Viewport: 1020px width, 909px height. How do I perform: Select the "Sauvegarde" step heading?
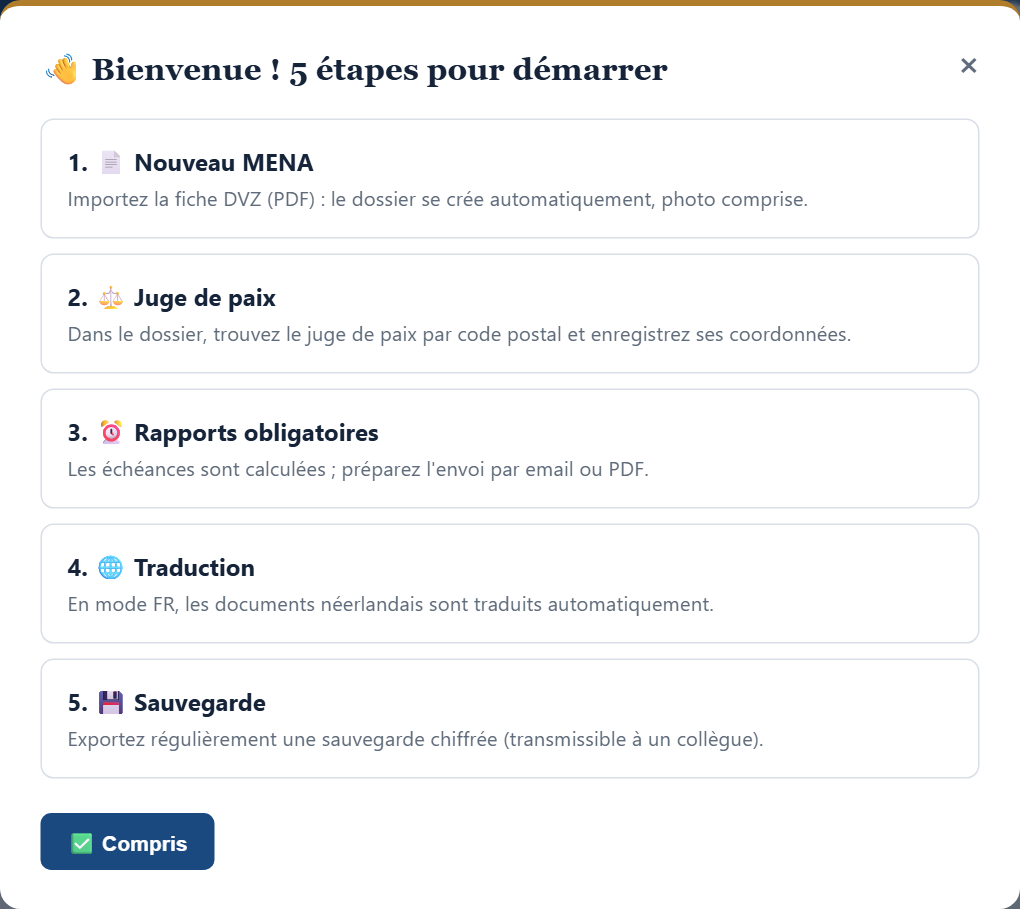tap(200, 703)
